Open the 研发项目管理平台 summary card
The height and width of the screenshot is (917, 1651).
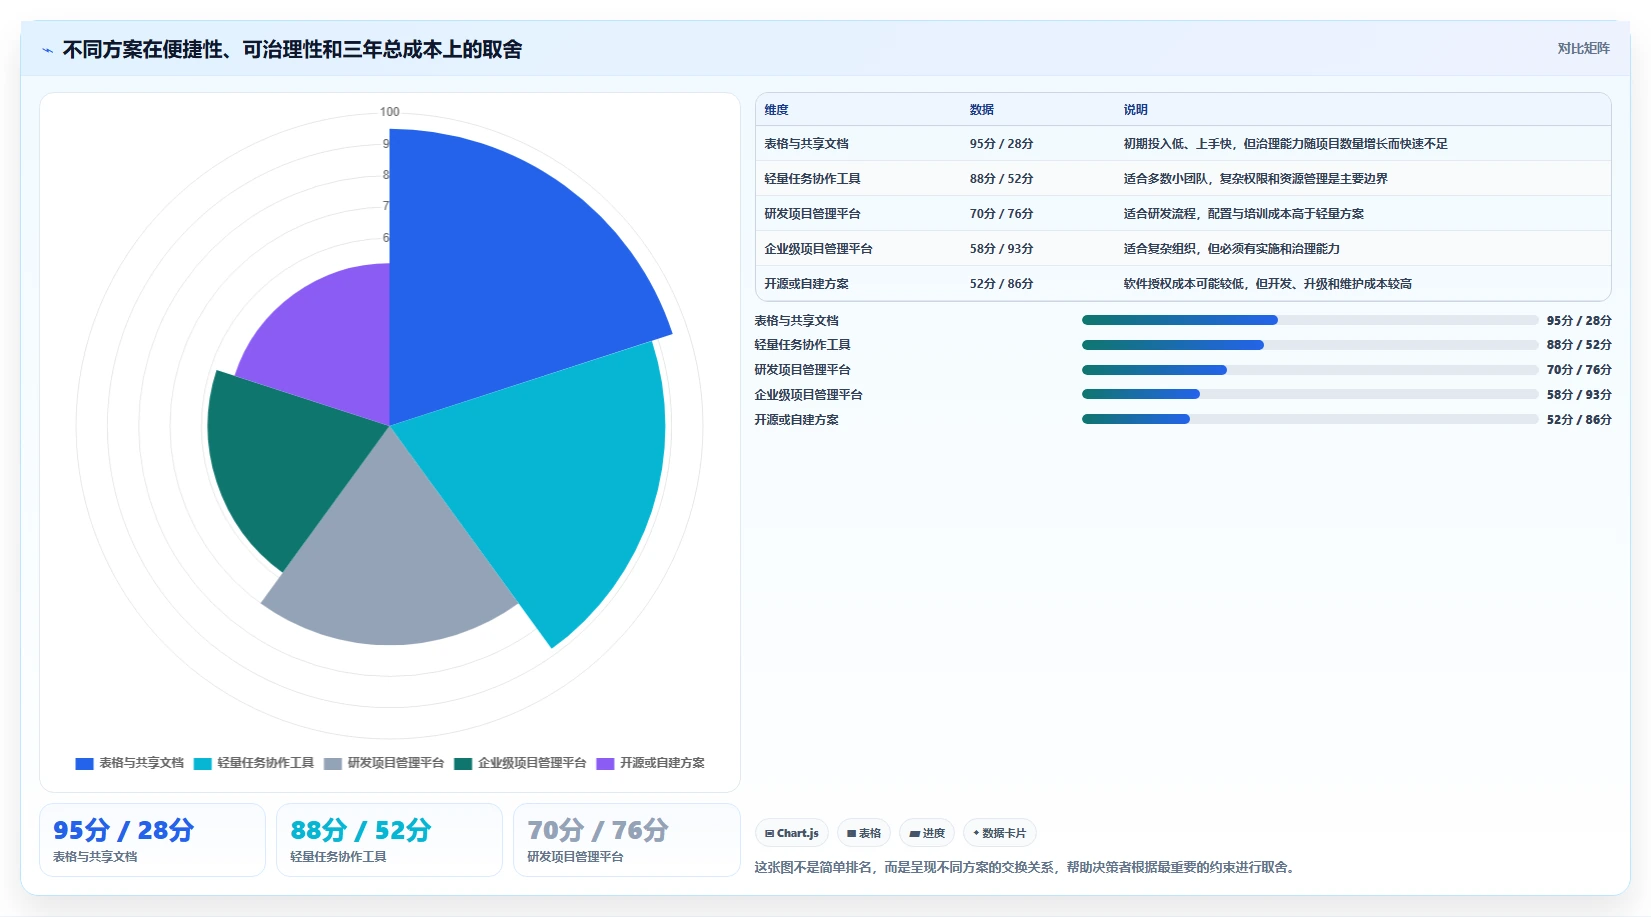click(626, 840)
